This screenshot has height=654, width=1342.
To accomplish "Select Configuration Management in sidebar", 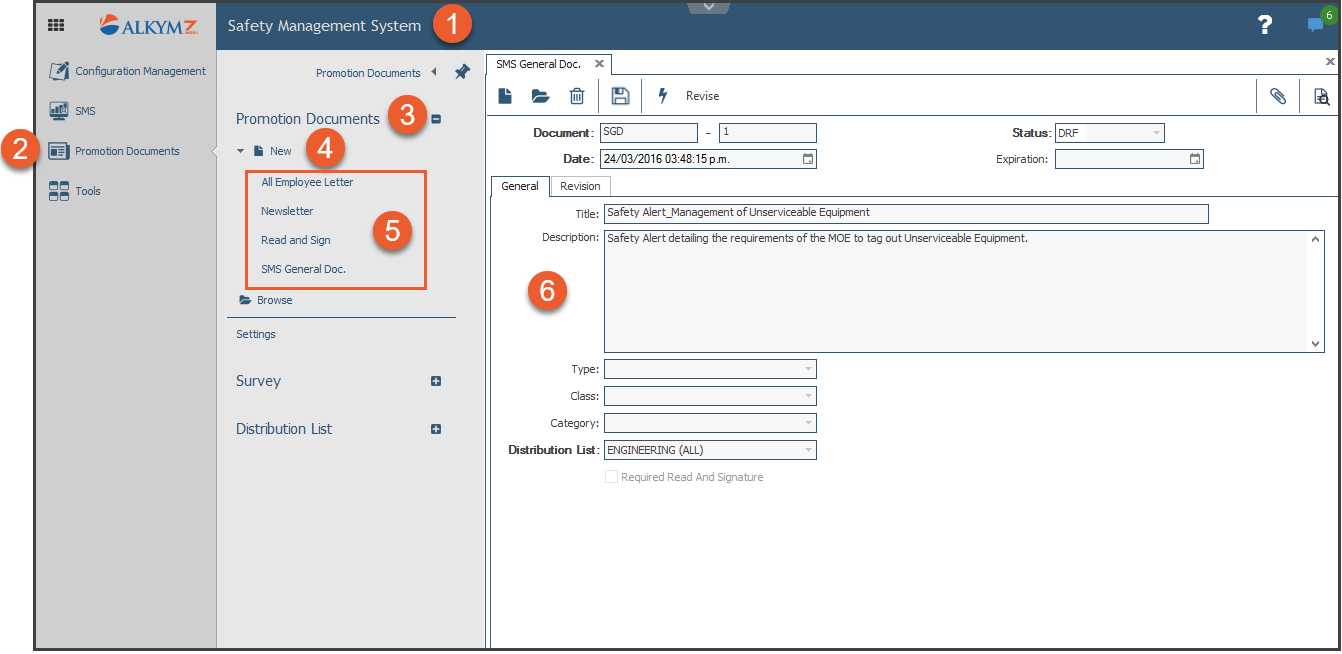I will click(141, 71).
